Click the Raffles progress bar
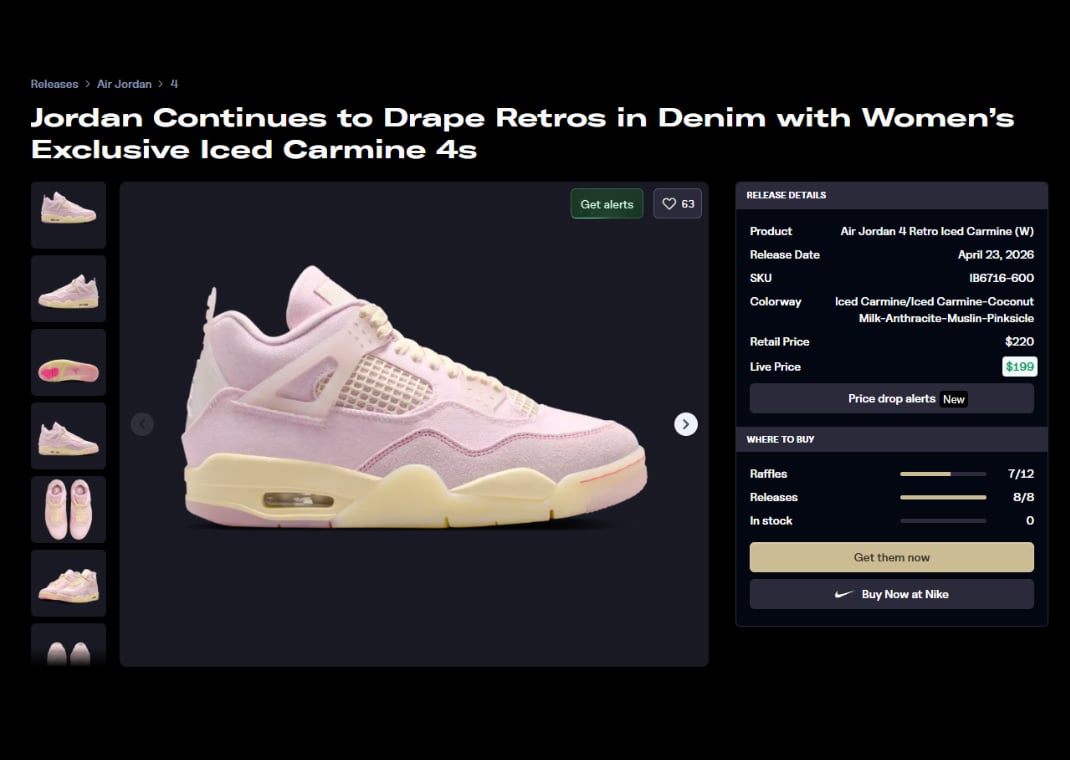 coord(942,473)
